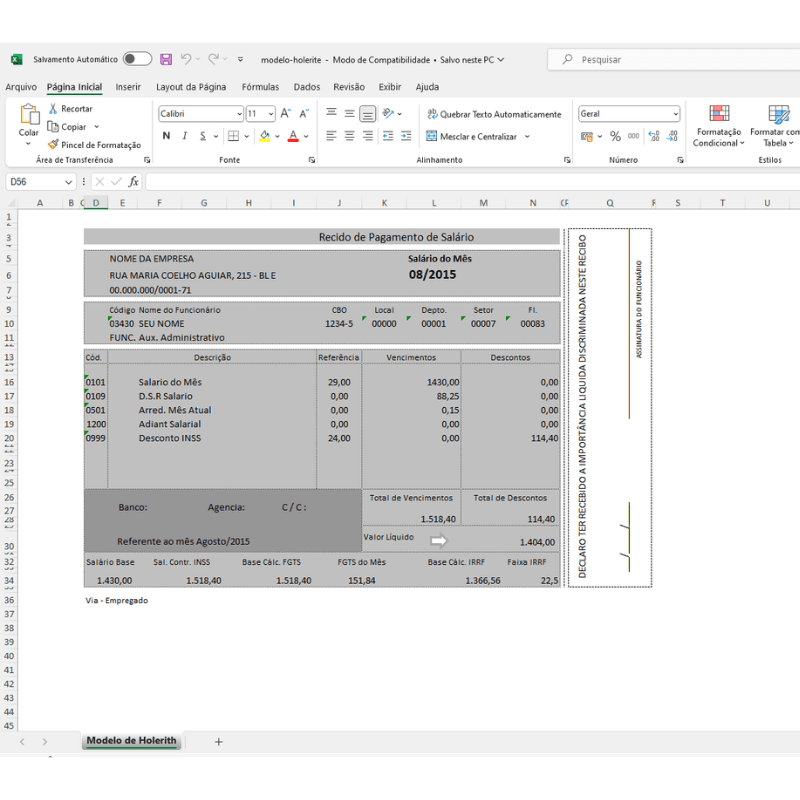Open the Revisão ribbon tab
The width and height of the screenshot is (800, 800).
347,87
